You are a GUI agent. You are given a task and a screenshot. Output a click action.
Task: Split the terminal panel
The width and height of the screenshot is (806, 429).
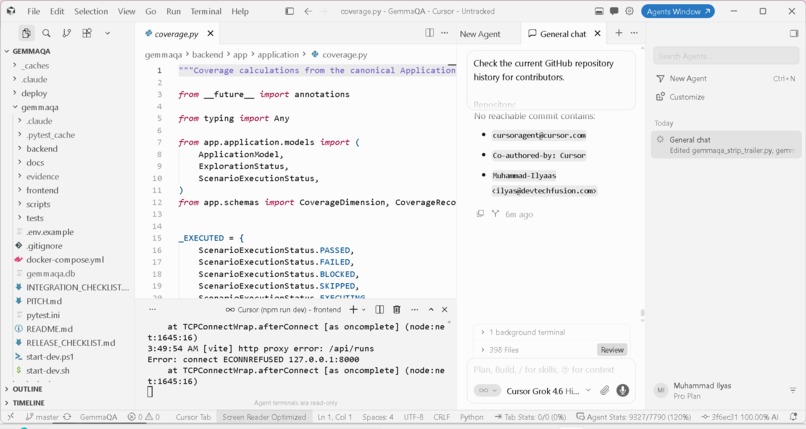(x=379, y=309)
